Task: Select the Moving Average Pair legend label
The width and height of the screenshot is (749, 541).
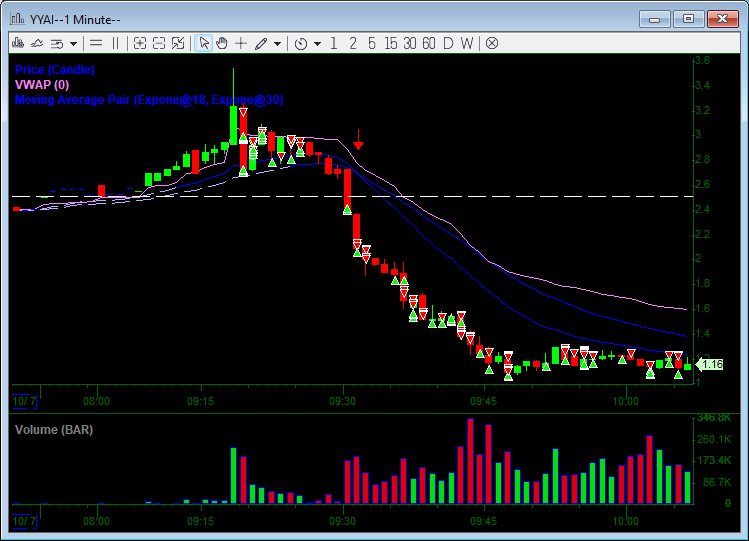Action: pos(149,100)
